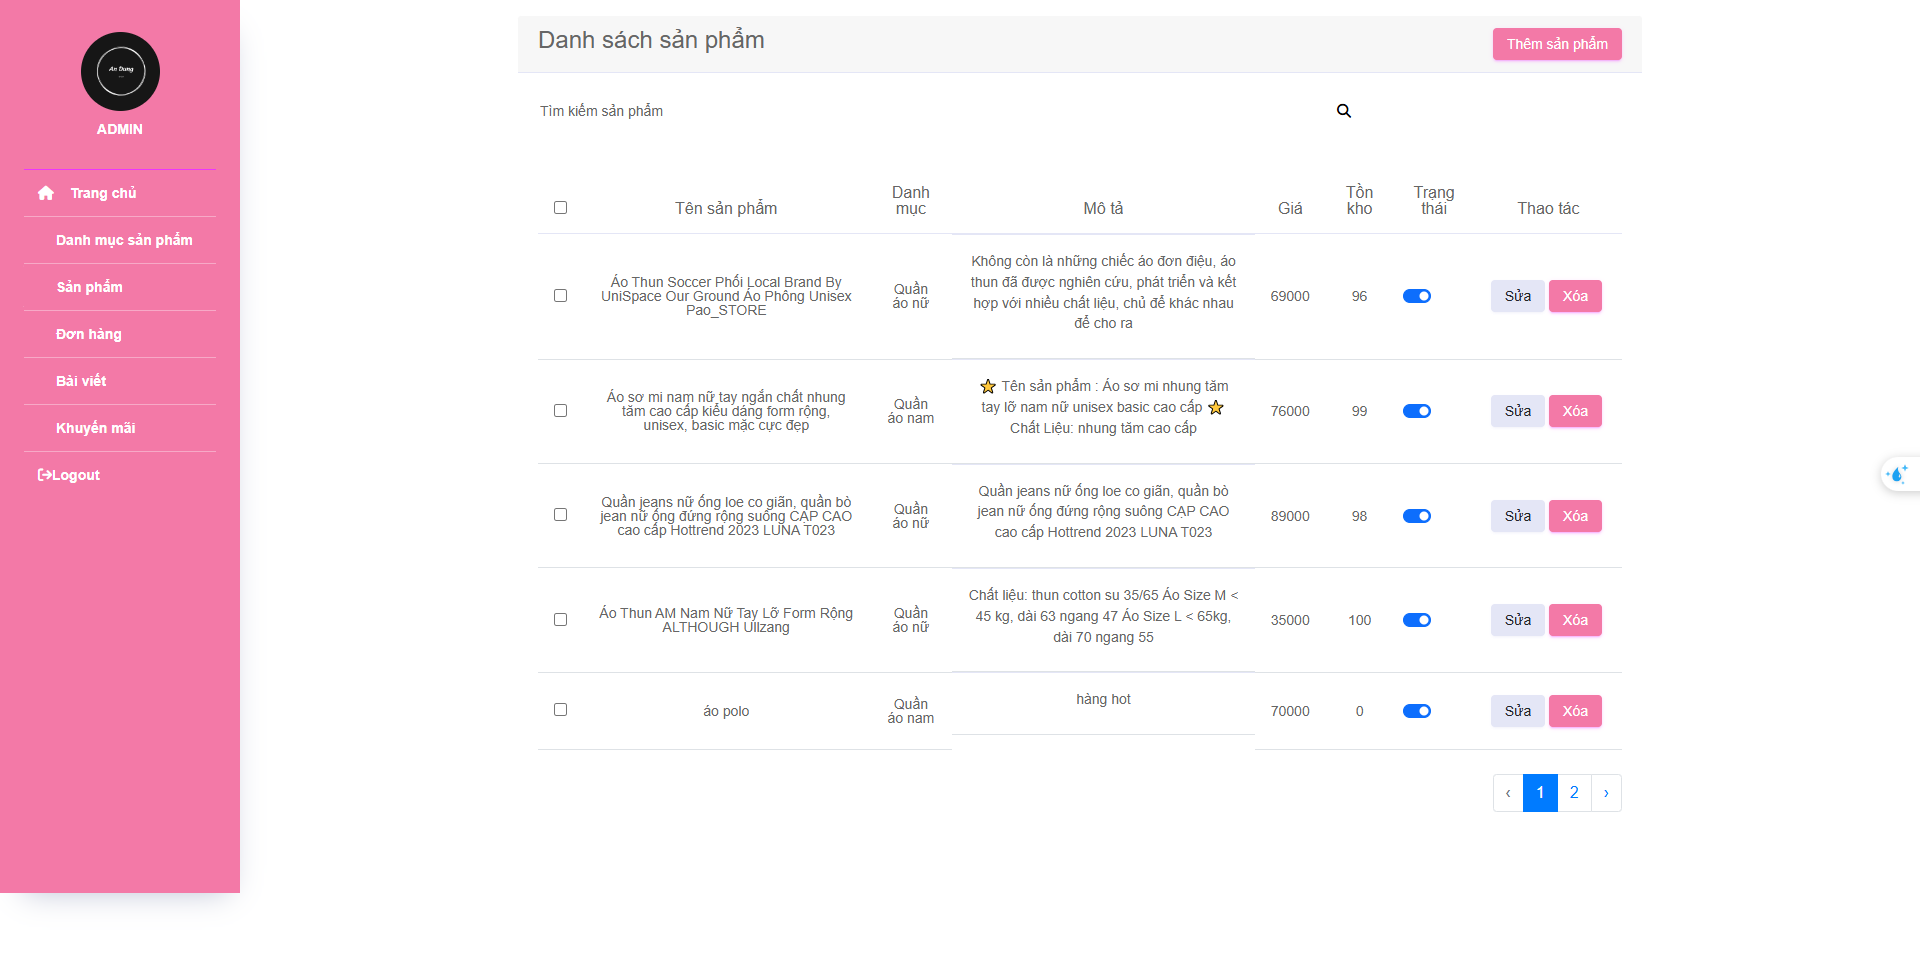Viewport: 1920px width, 953px height.
Task: Click Sửa for Áo Thun Soccer product
Action: (x=1518, y=296)
